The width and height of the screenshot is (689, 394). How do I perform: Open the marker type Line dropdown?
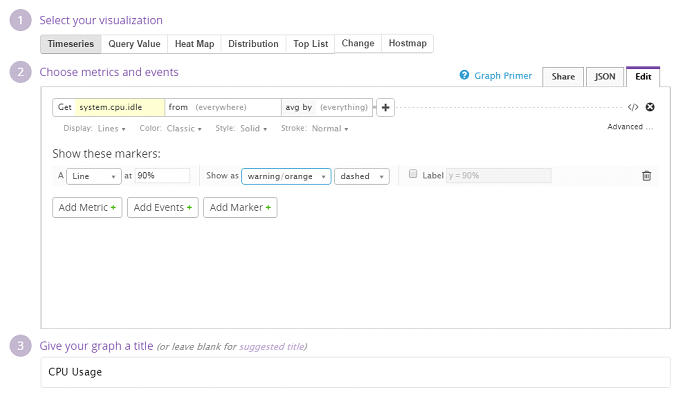pyautogui.click(x=94, y=176)
